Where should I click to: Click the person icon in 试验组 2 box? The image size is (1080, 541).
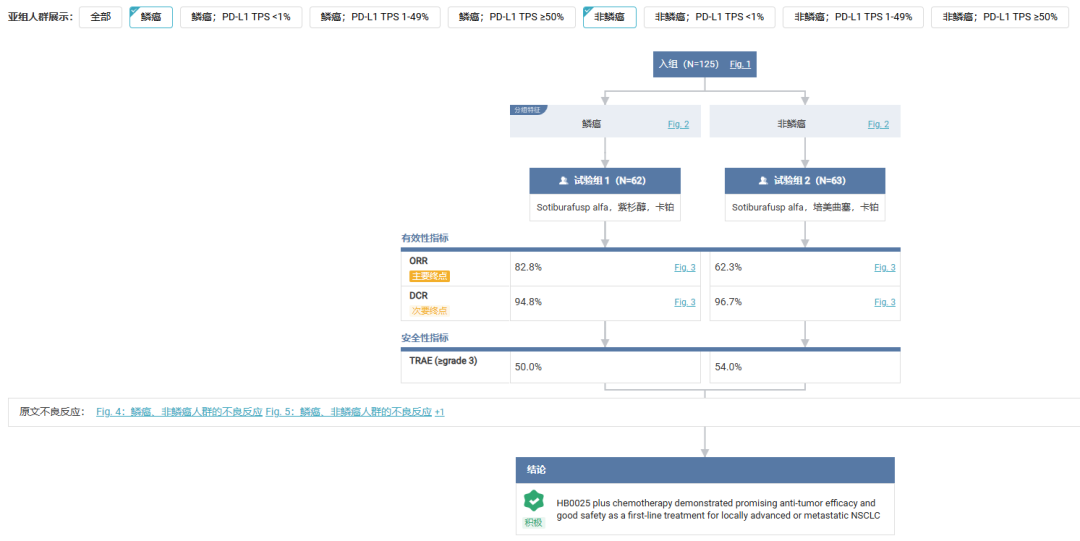pyautogui.click(x=763, y=181)
